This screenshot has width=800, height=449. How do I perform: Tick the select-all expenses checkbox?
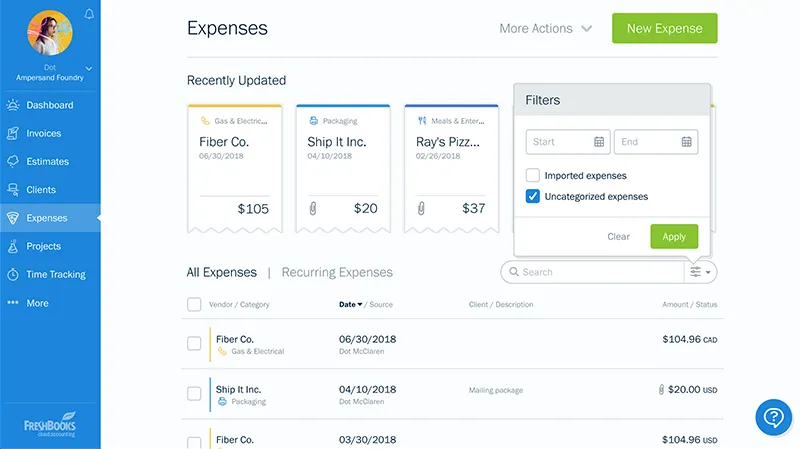(x=194, y=304)
